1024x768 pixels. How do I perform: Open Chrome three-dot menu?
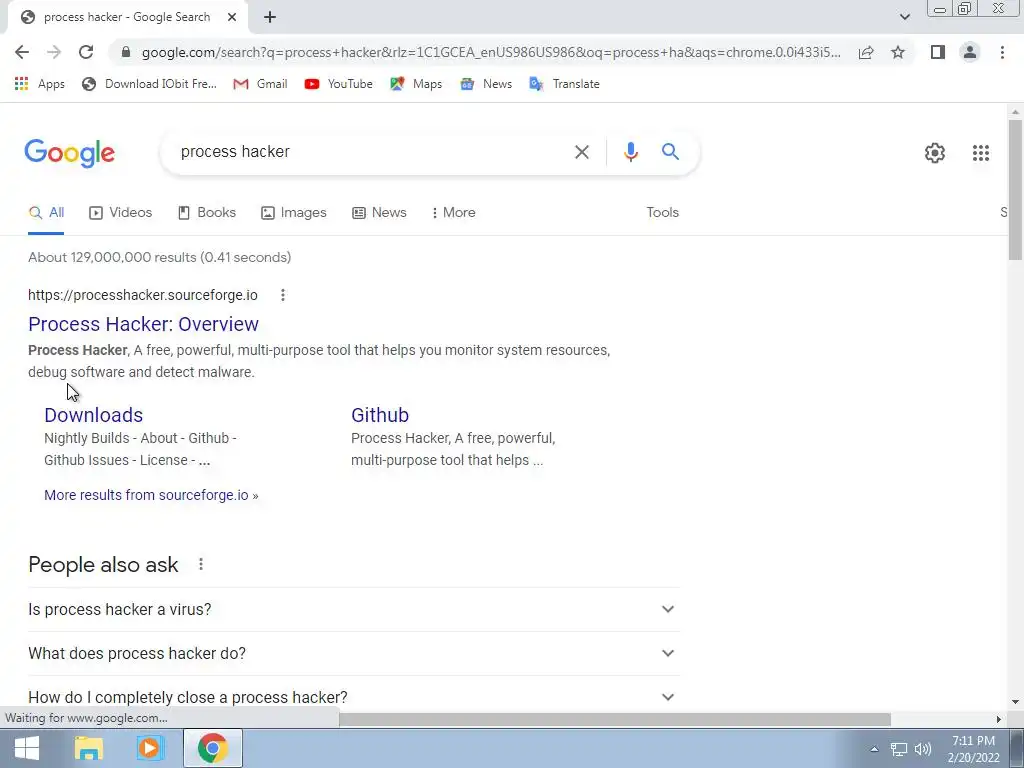pos(1002,52)
